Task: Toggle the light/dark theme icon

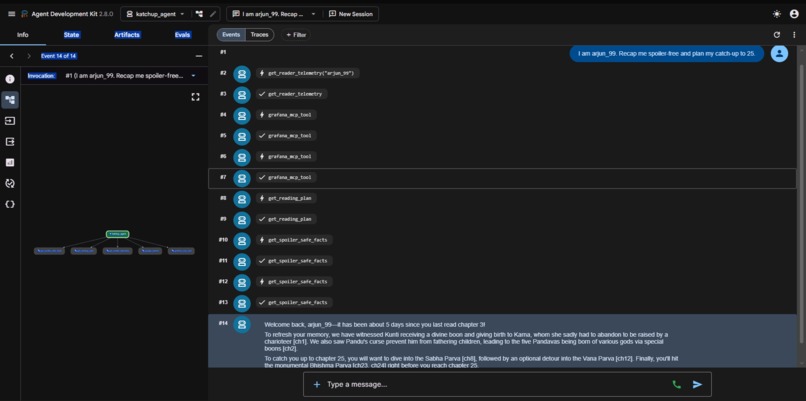Action: click(777, 14)
